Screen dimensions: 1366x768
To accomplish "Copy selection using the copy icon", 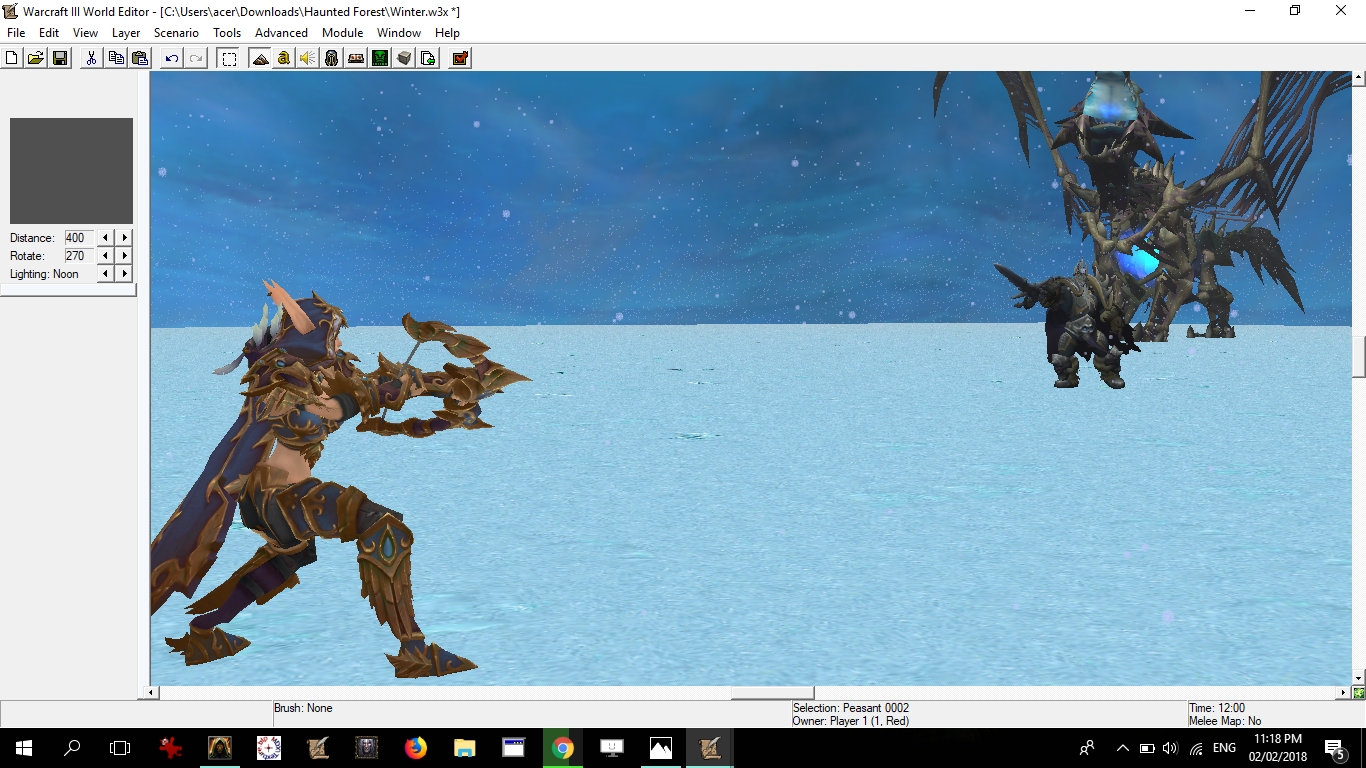I will [116, 58].
